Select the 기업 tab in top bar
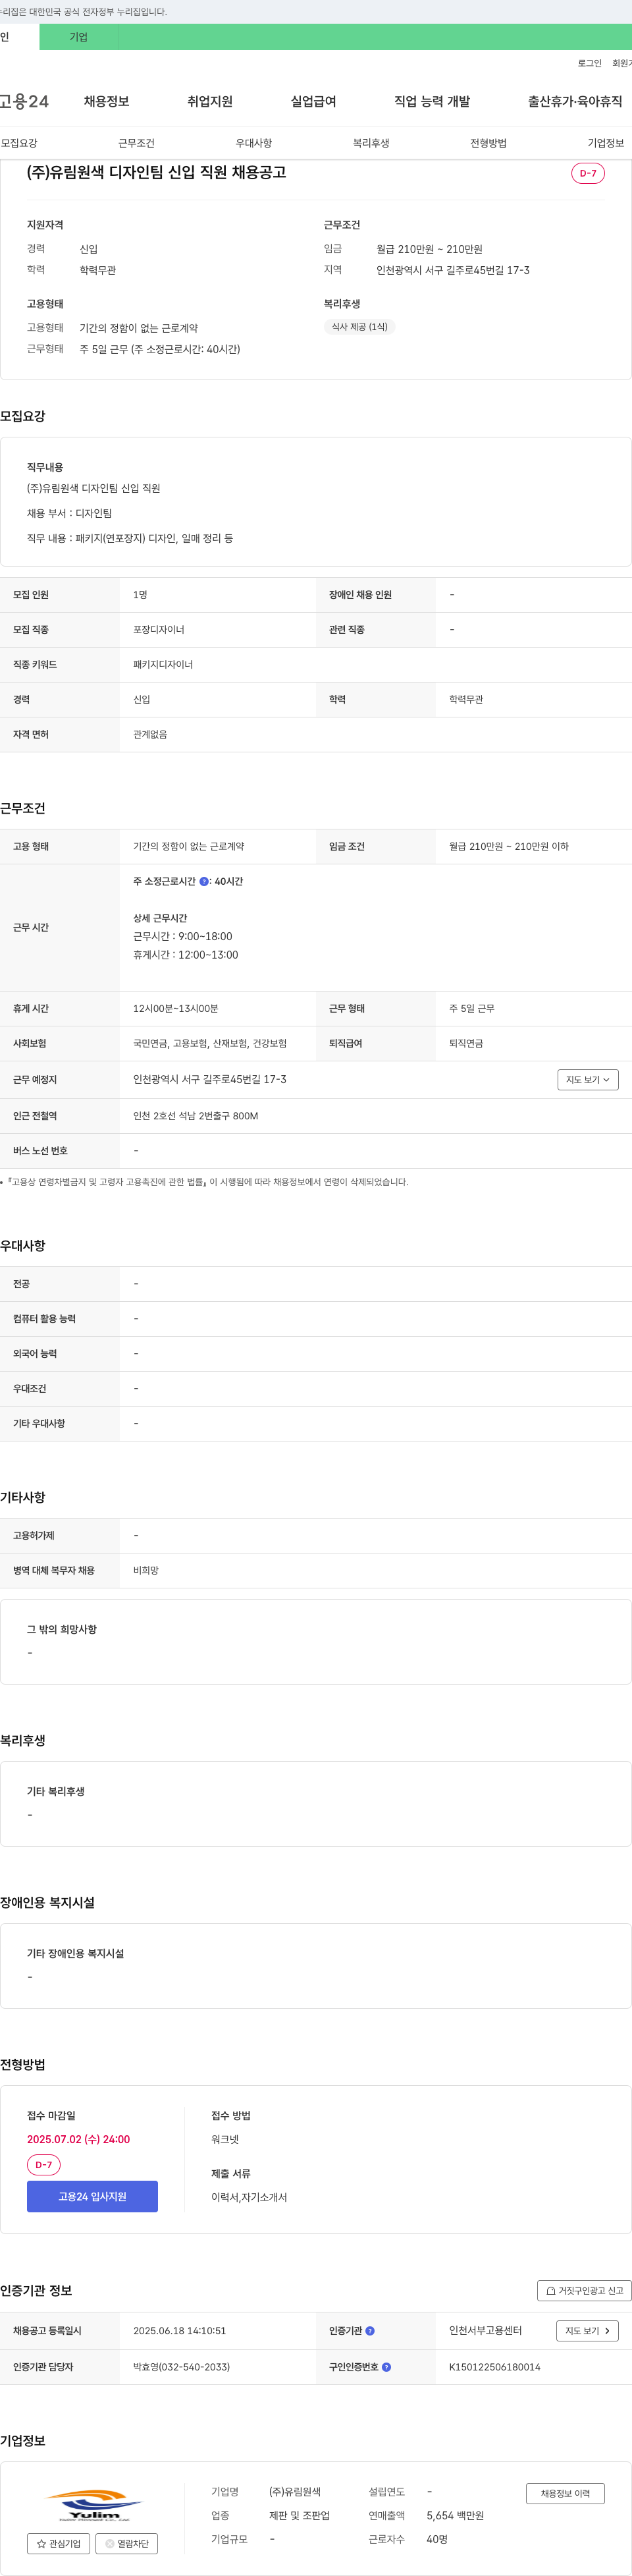This screenshot has height=2576, width=632. click(78, 37)
